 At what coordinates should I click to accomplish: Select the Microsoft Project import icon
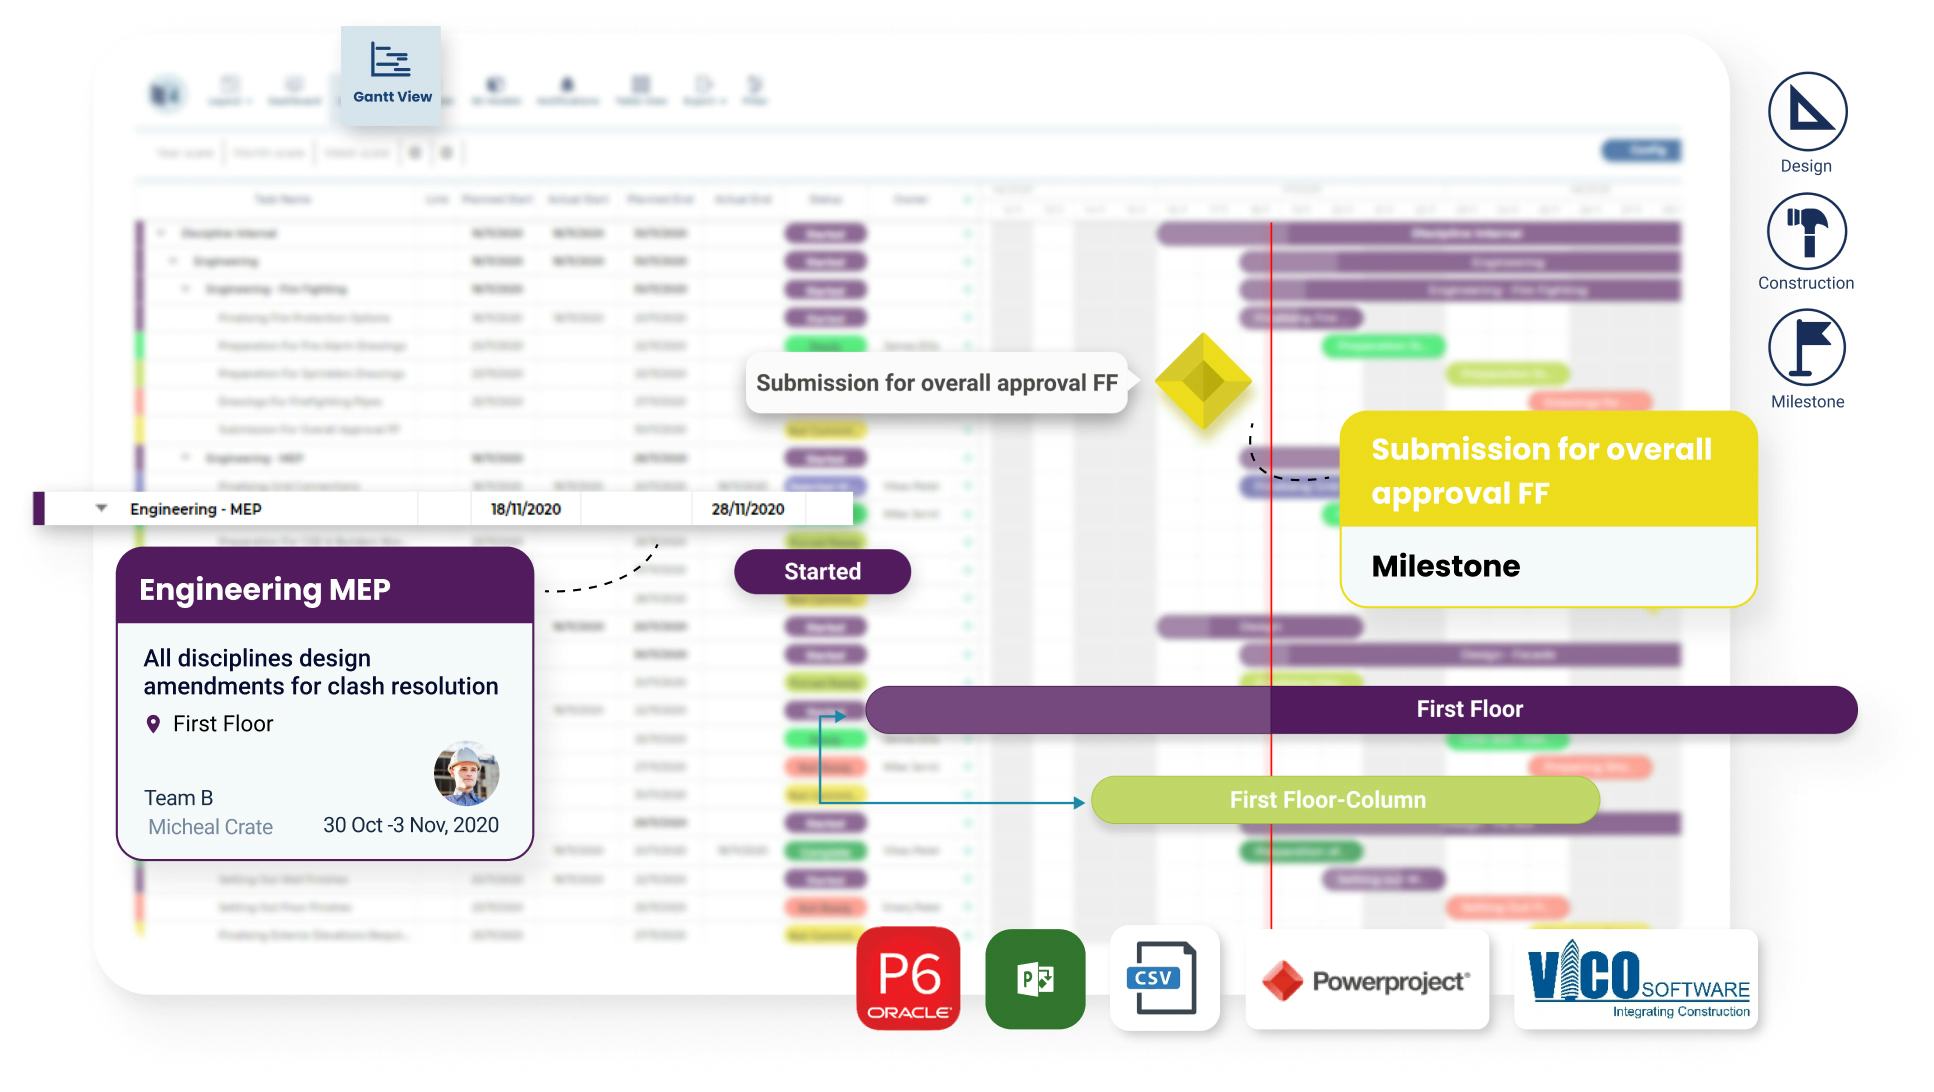(1035, 979)
